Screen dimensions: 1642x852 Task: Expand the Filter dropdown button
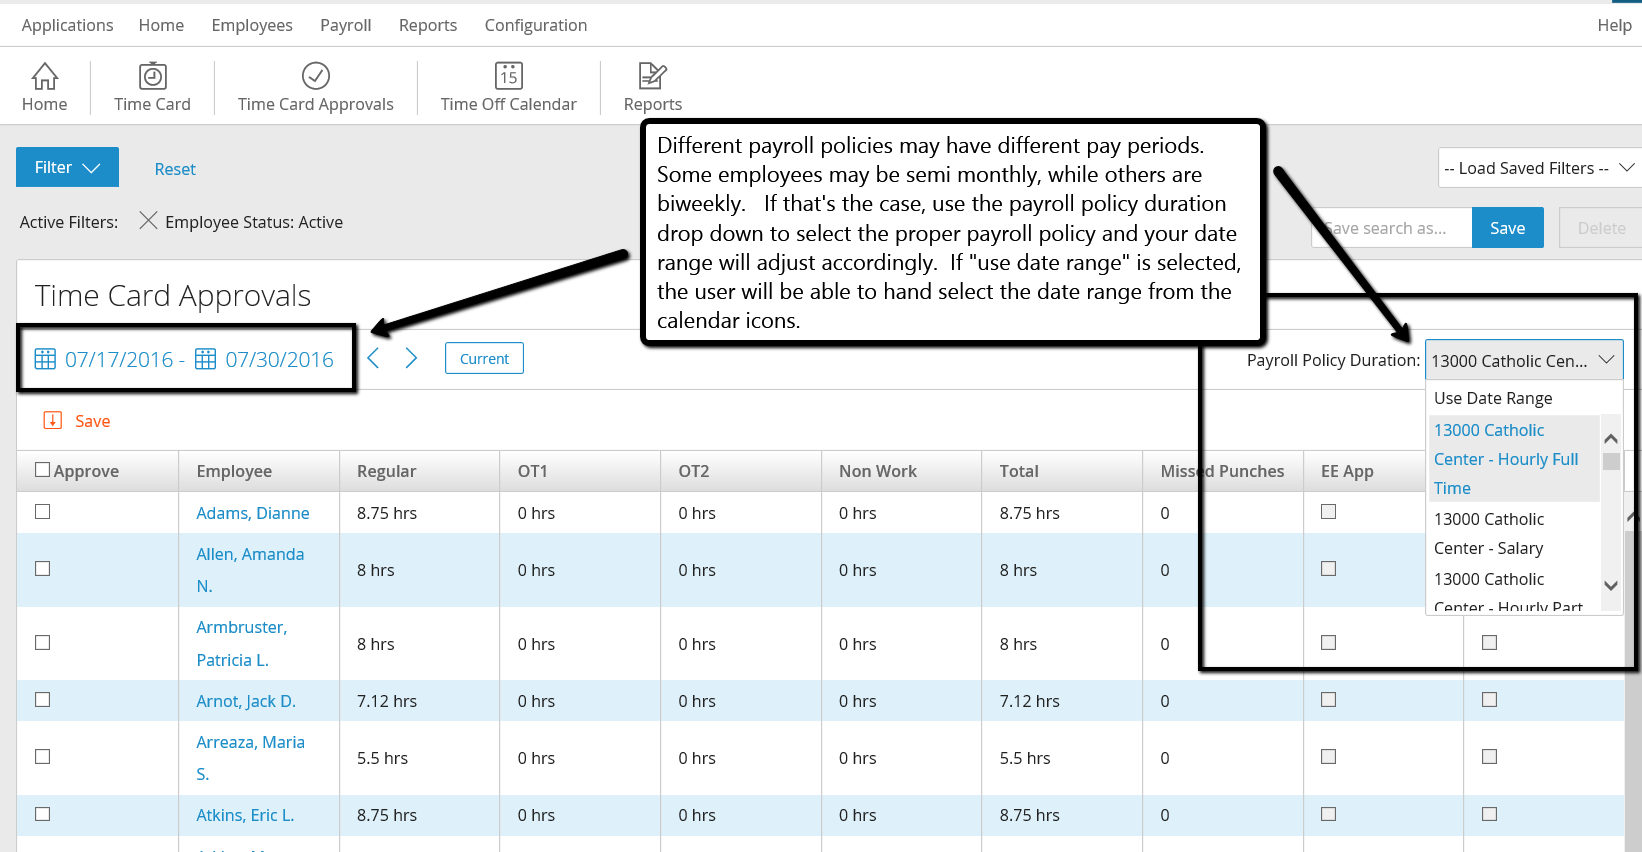[67, 167]
